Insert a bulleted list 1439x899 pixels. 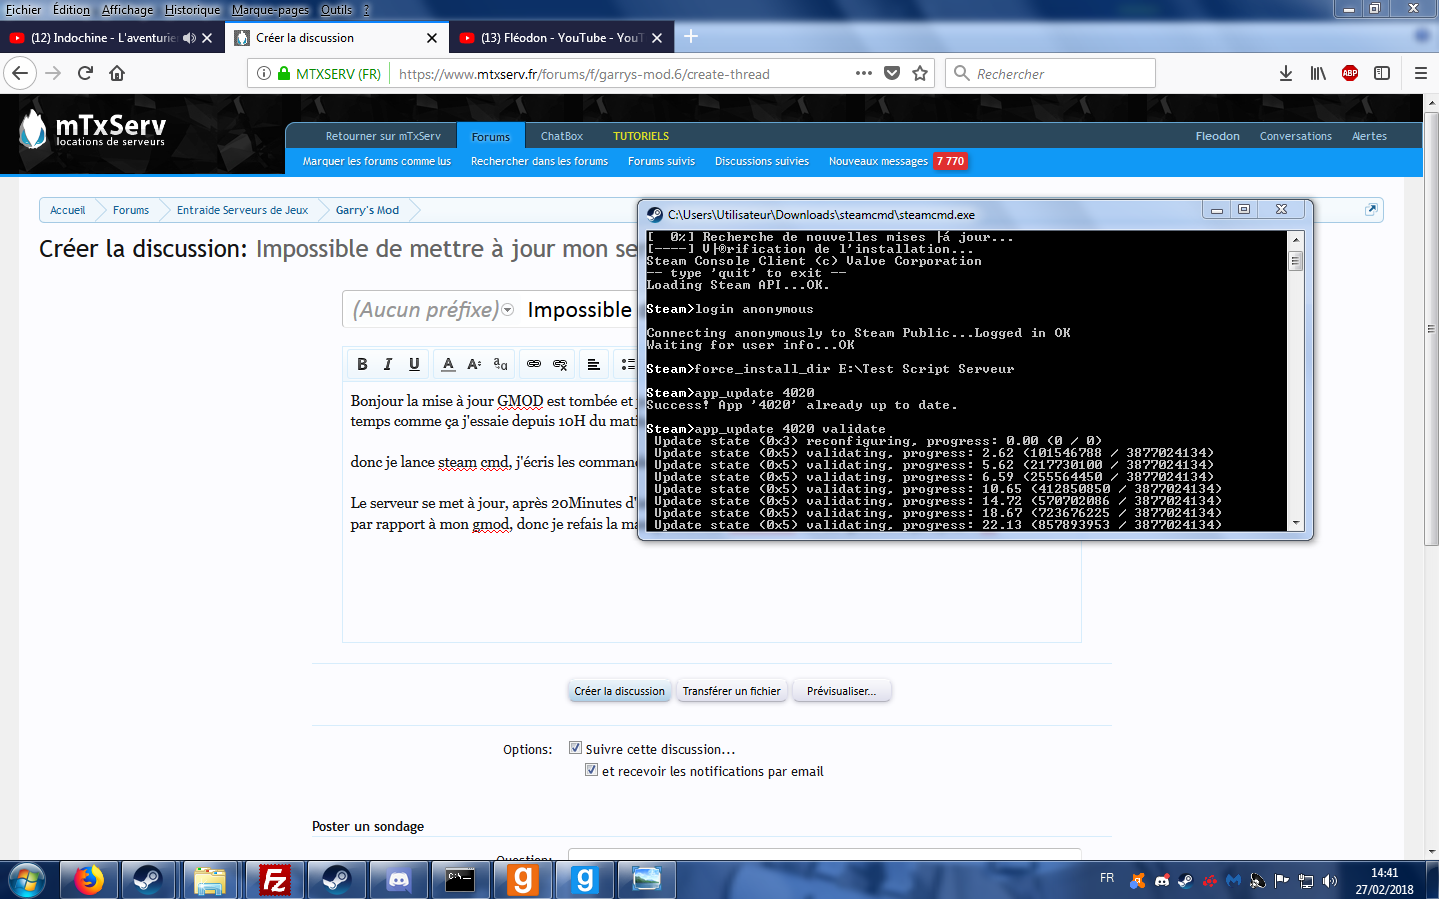(627, 364)
